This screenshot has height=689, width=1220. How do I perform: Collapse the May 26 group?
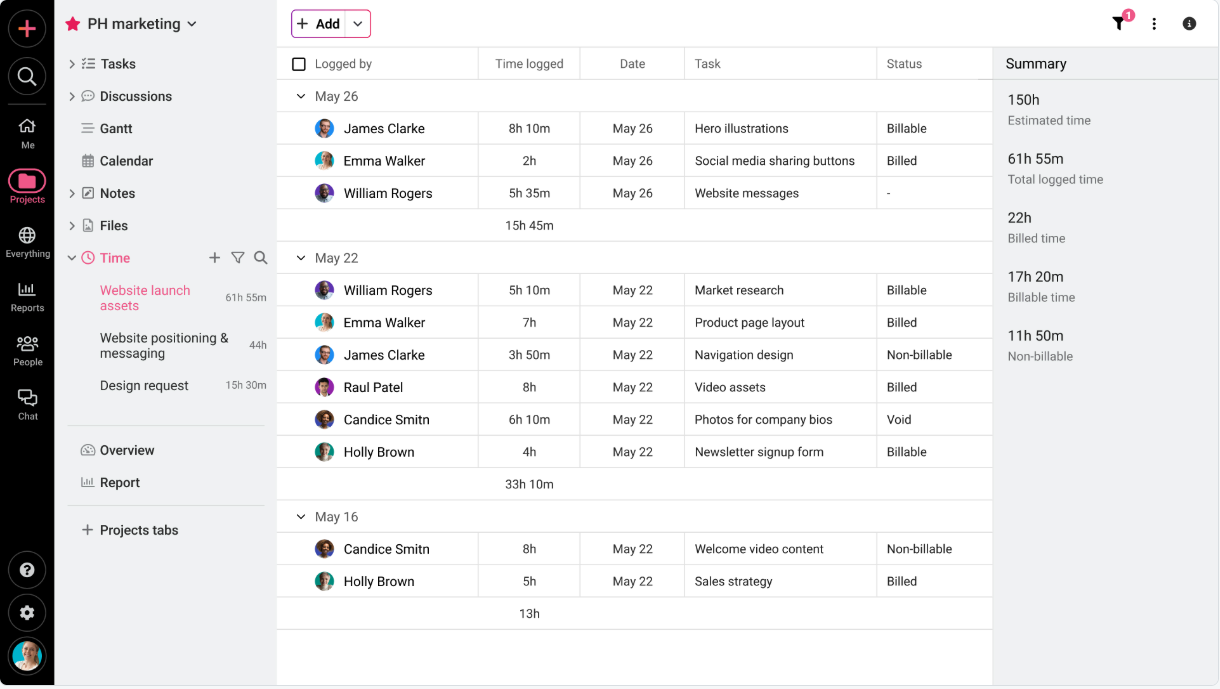(300, 97)
